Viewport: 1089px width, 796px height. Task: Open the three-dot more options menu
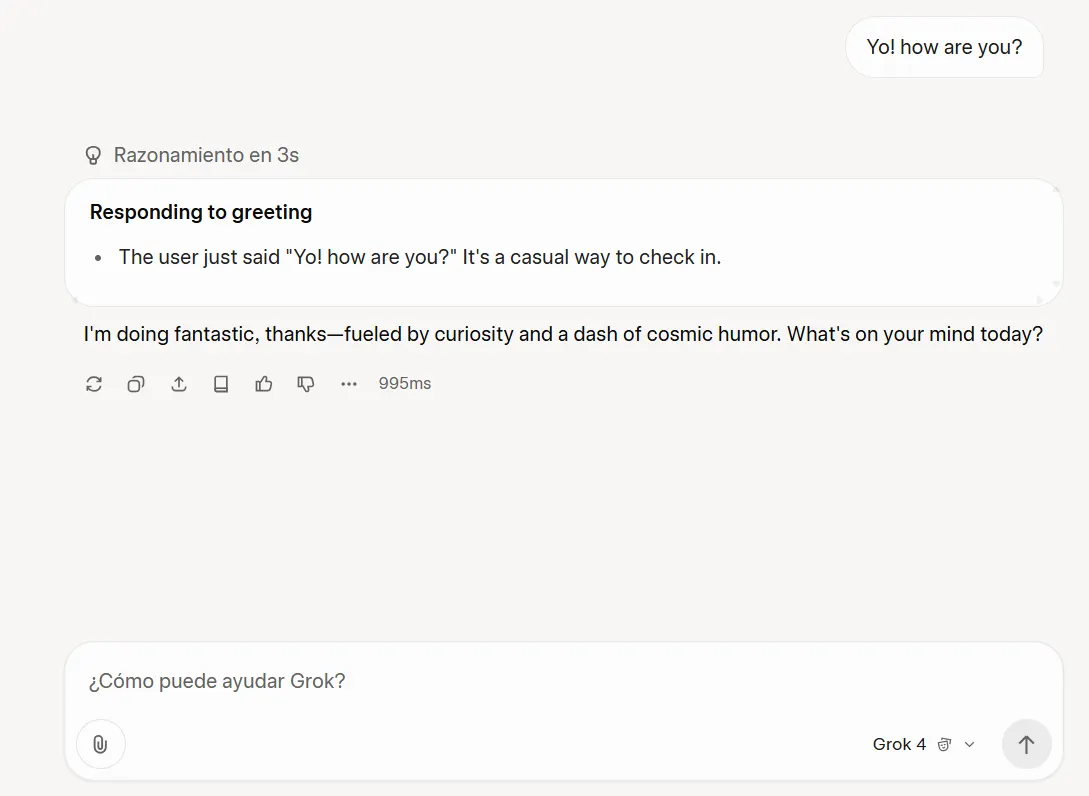pyautogui.click(x=349, y=384)
